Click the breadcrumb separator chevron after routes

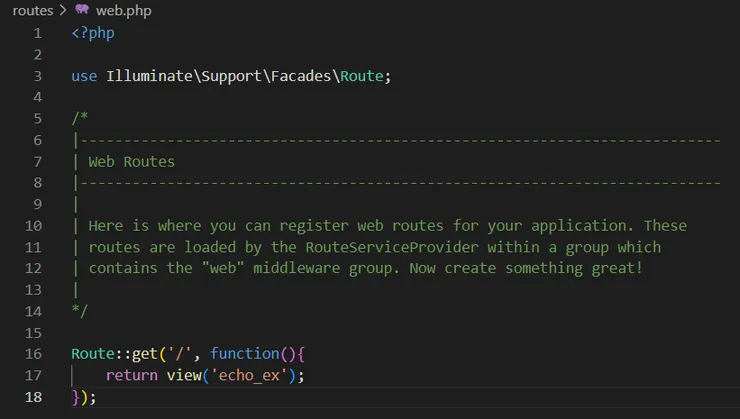tap(63, 10)
